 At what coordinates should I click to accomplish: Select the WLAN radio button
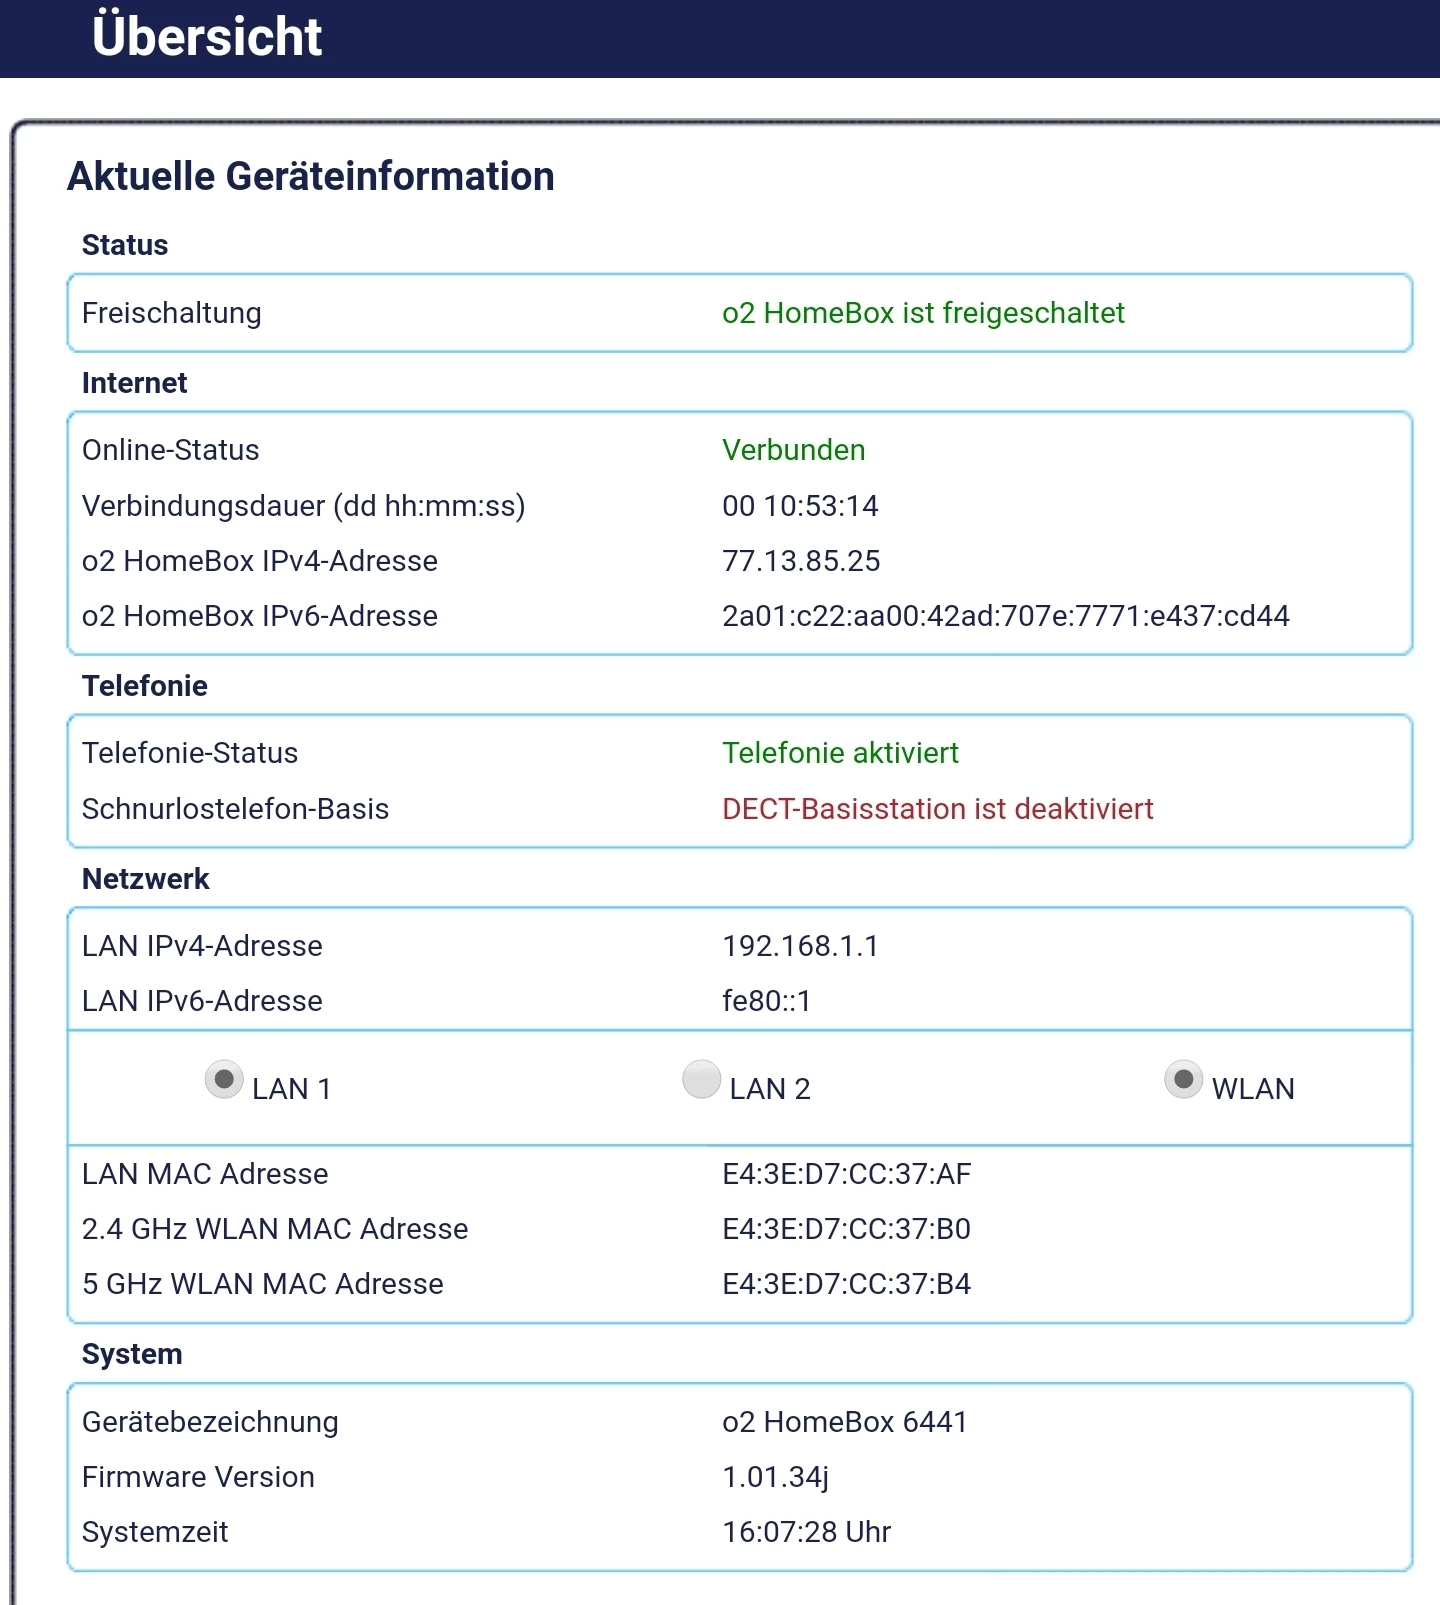[x=1183, y=1080]
